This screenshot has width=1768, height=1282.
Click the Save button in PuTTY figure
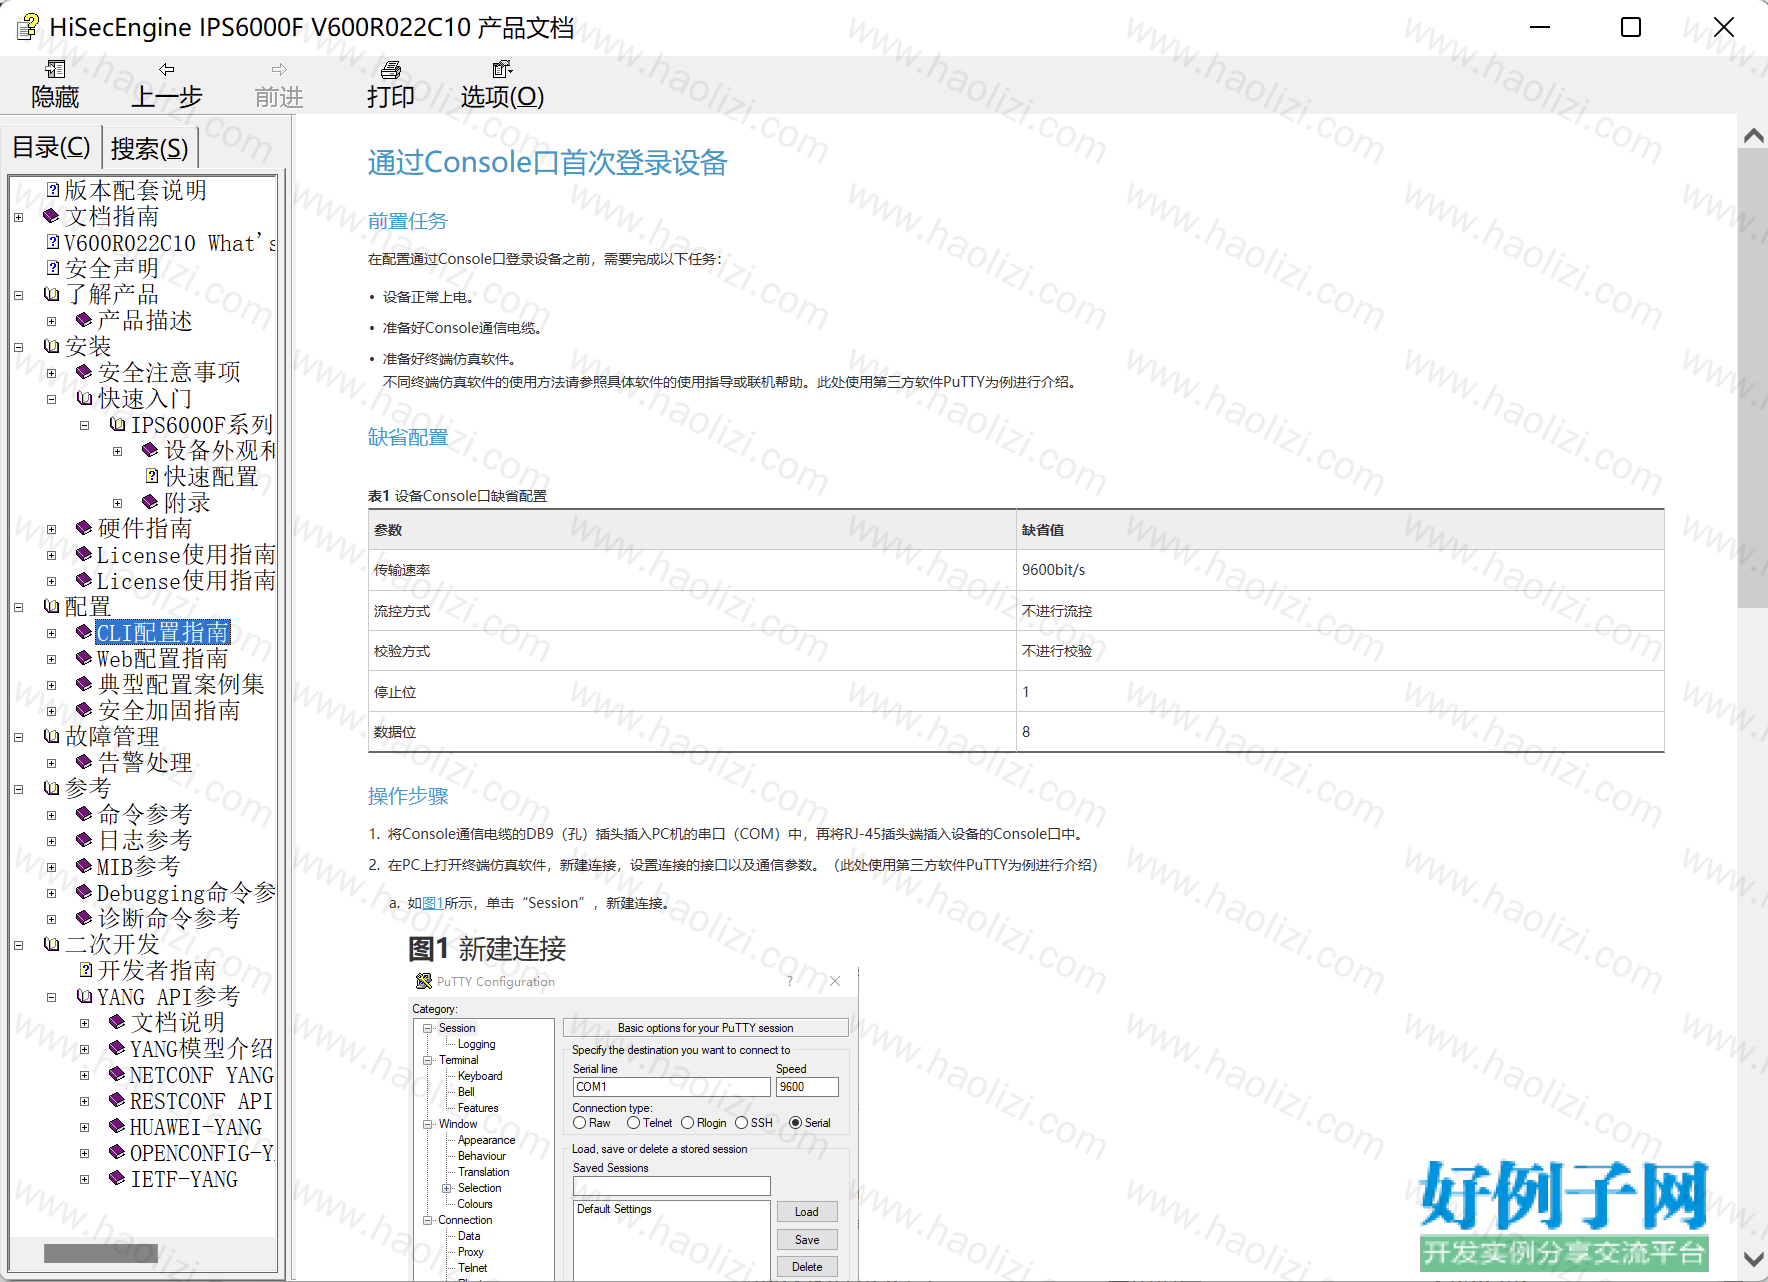[807, 1240]
